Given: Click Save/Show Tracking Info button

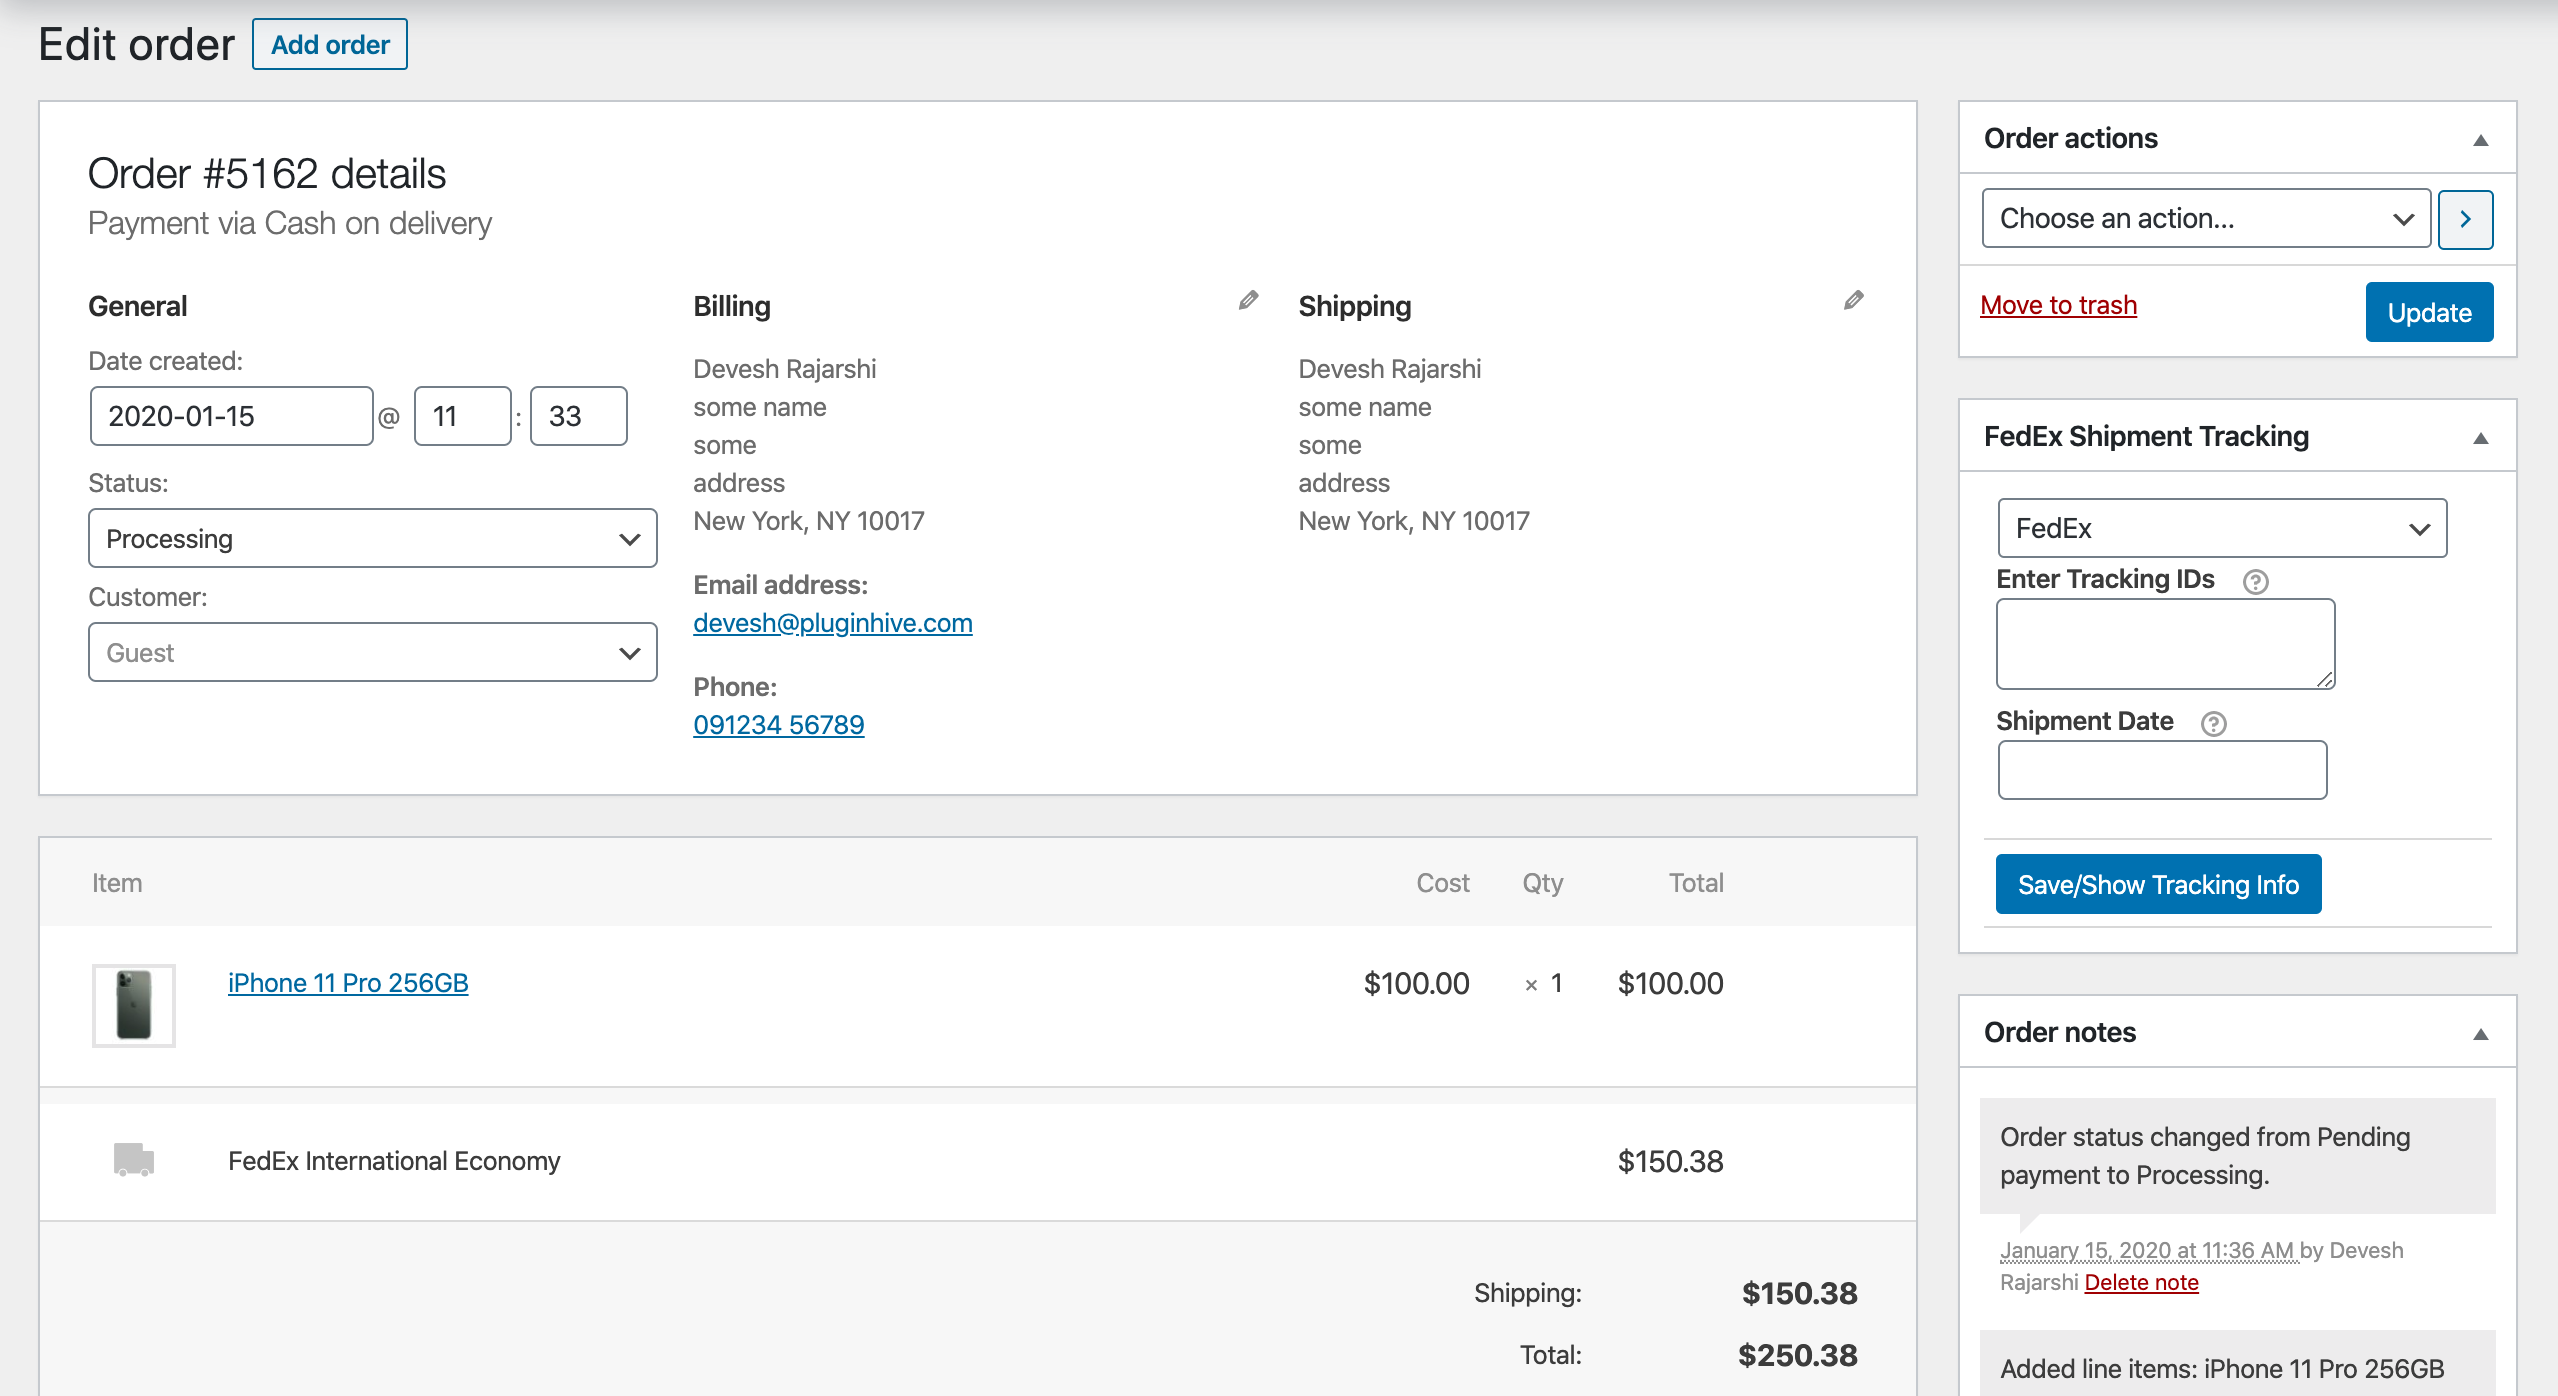Looking at the screenshot, I should click(2158, 884).
